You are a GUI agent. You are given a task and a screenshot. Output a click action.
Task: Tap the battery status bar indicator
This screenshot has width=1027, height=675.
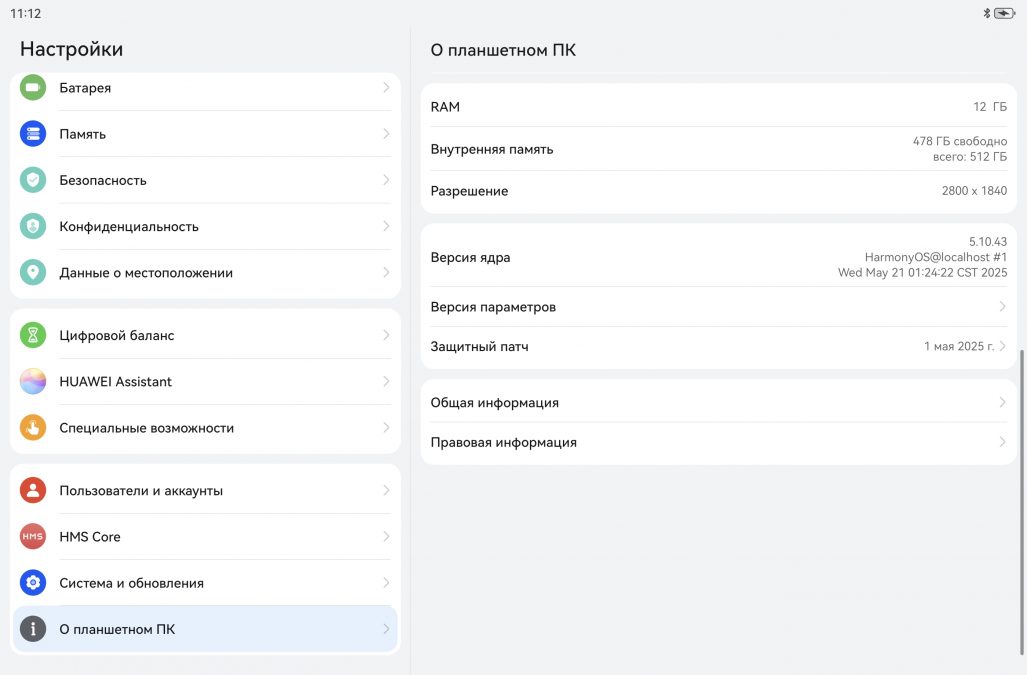click(x=1004, y=14)
